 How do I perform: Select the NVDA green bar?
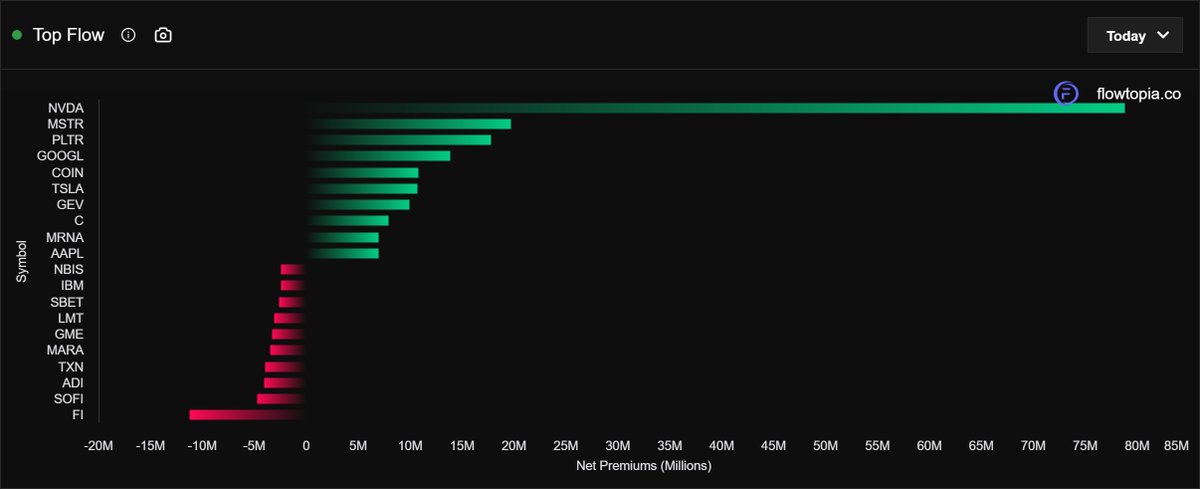(x=716, y=107)
